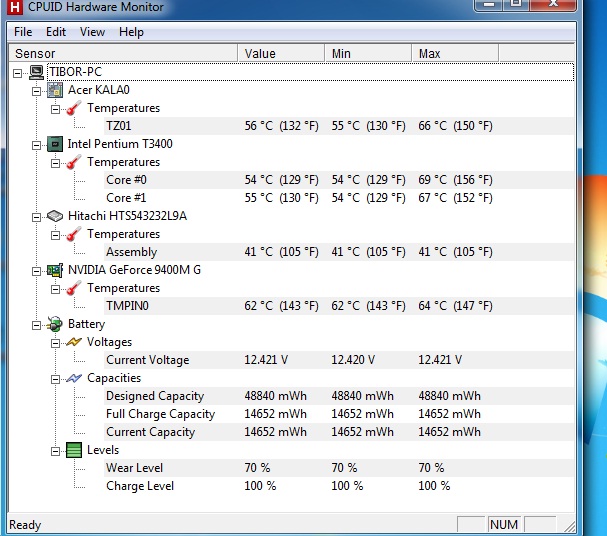Click the Intel Pentium T3400 processor icon
Screen dimensions: 607x536
55,144
